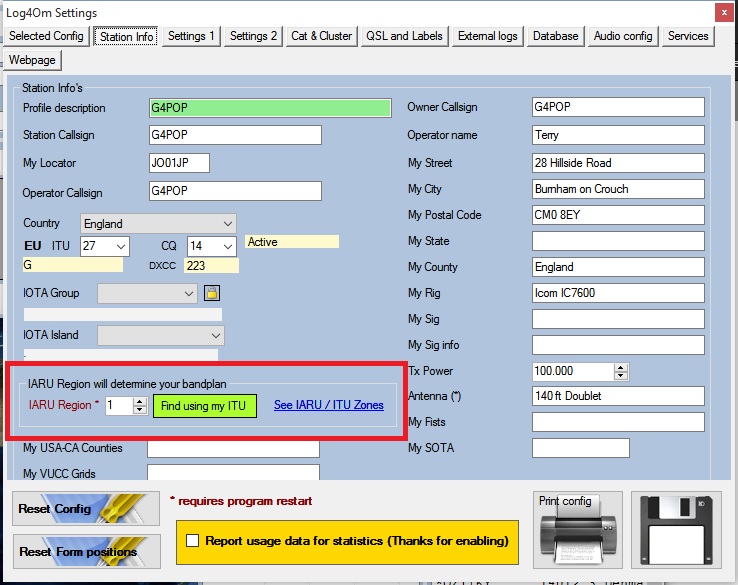The width and height of the screenshot is (738, 585).
Task: Click the Reset Form positions button
Action: click(x=87, y=551)
